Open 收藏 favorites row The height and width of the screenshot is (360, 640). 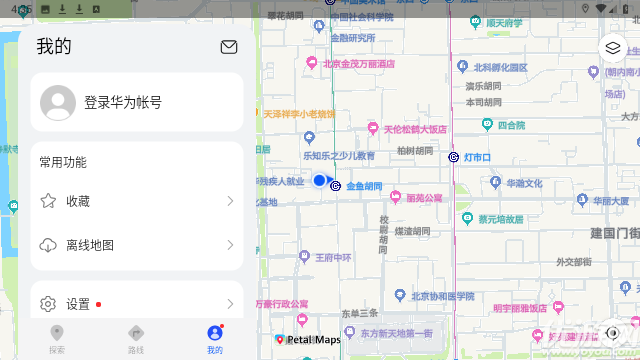click(137, 201)
